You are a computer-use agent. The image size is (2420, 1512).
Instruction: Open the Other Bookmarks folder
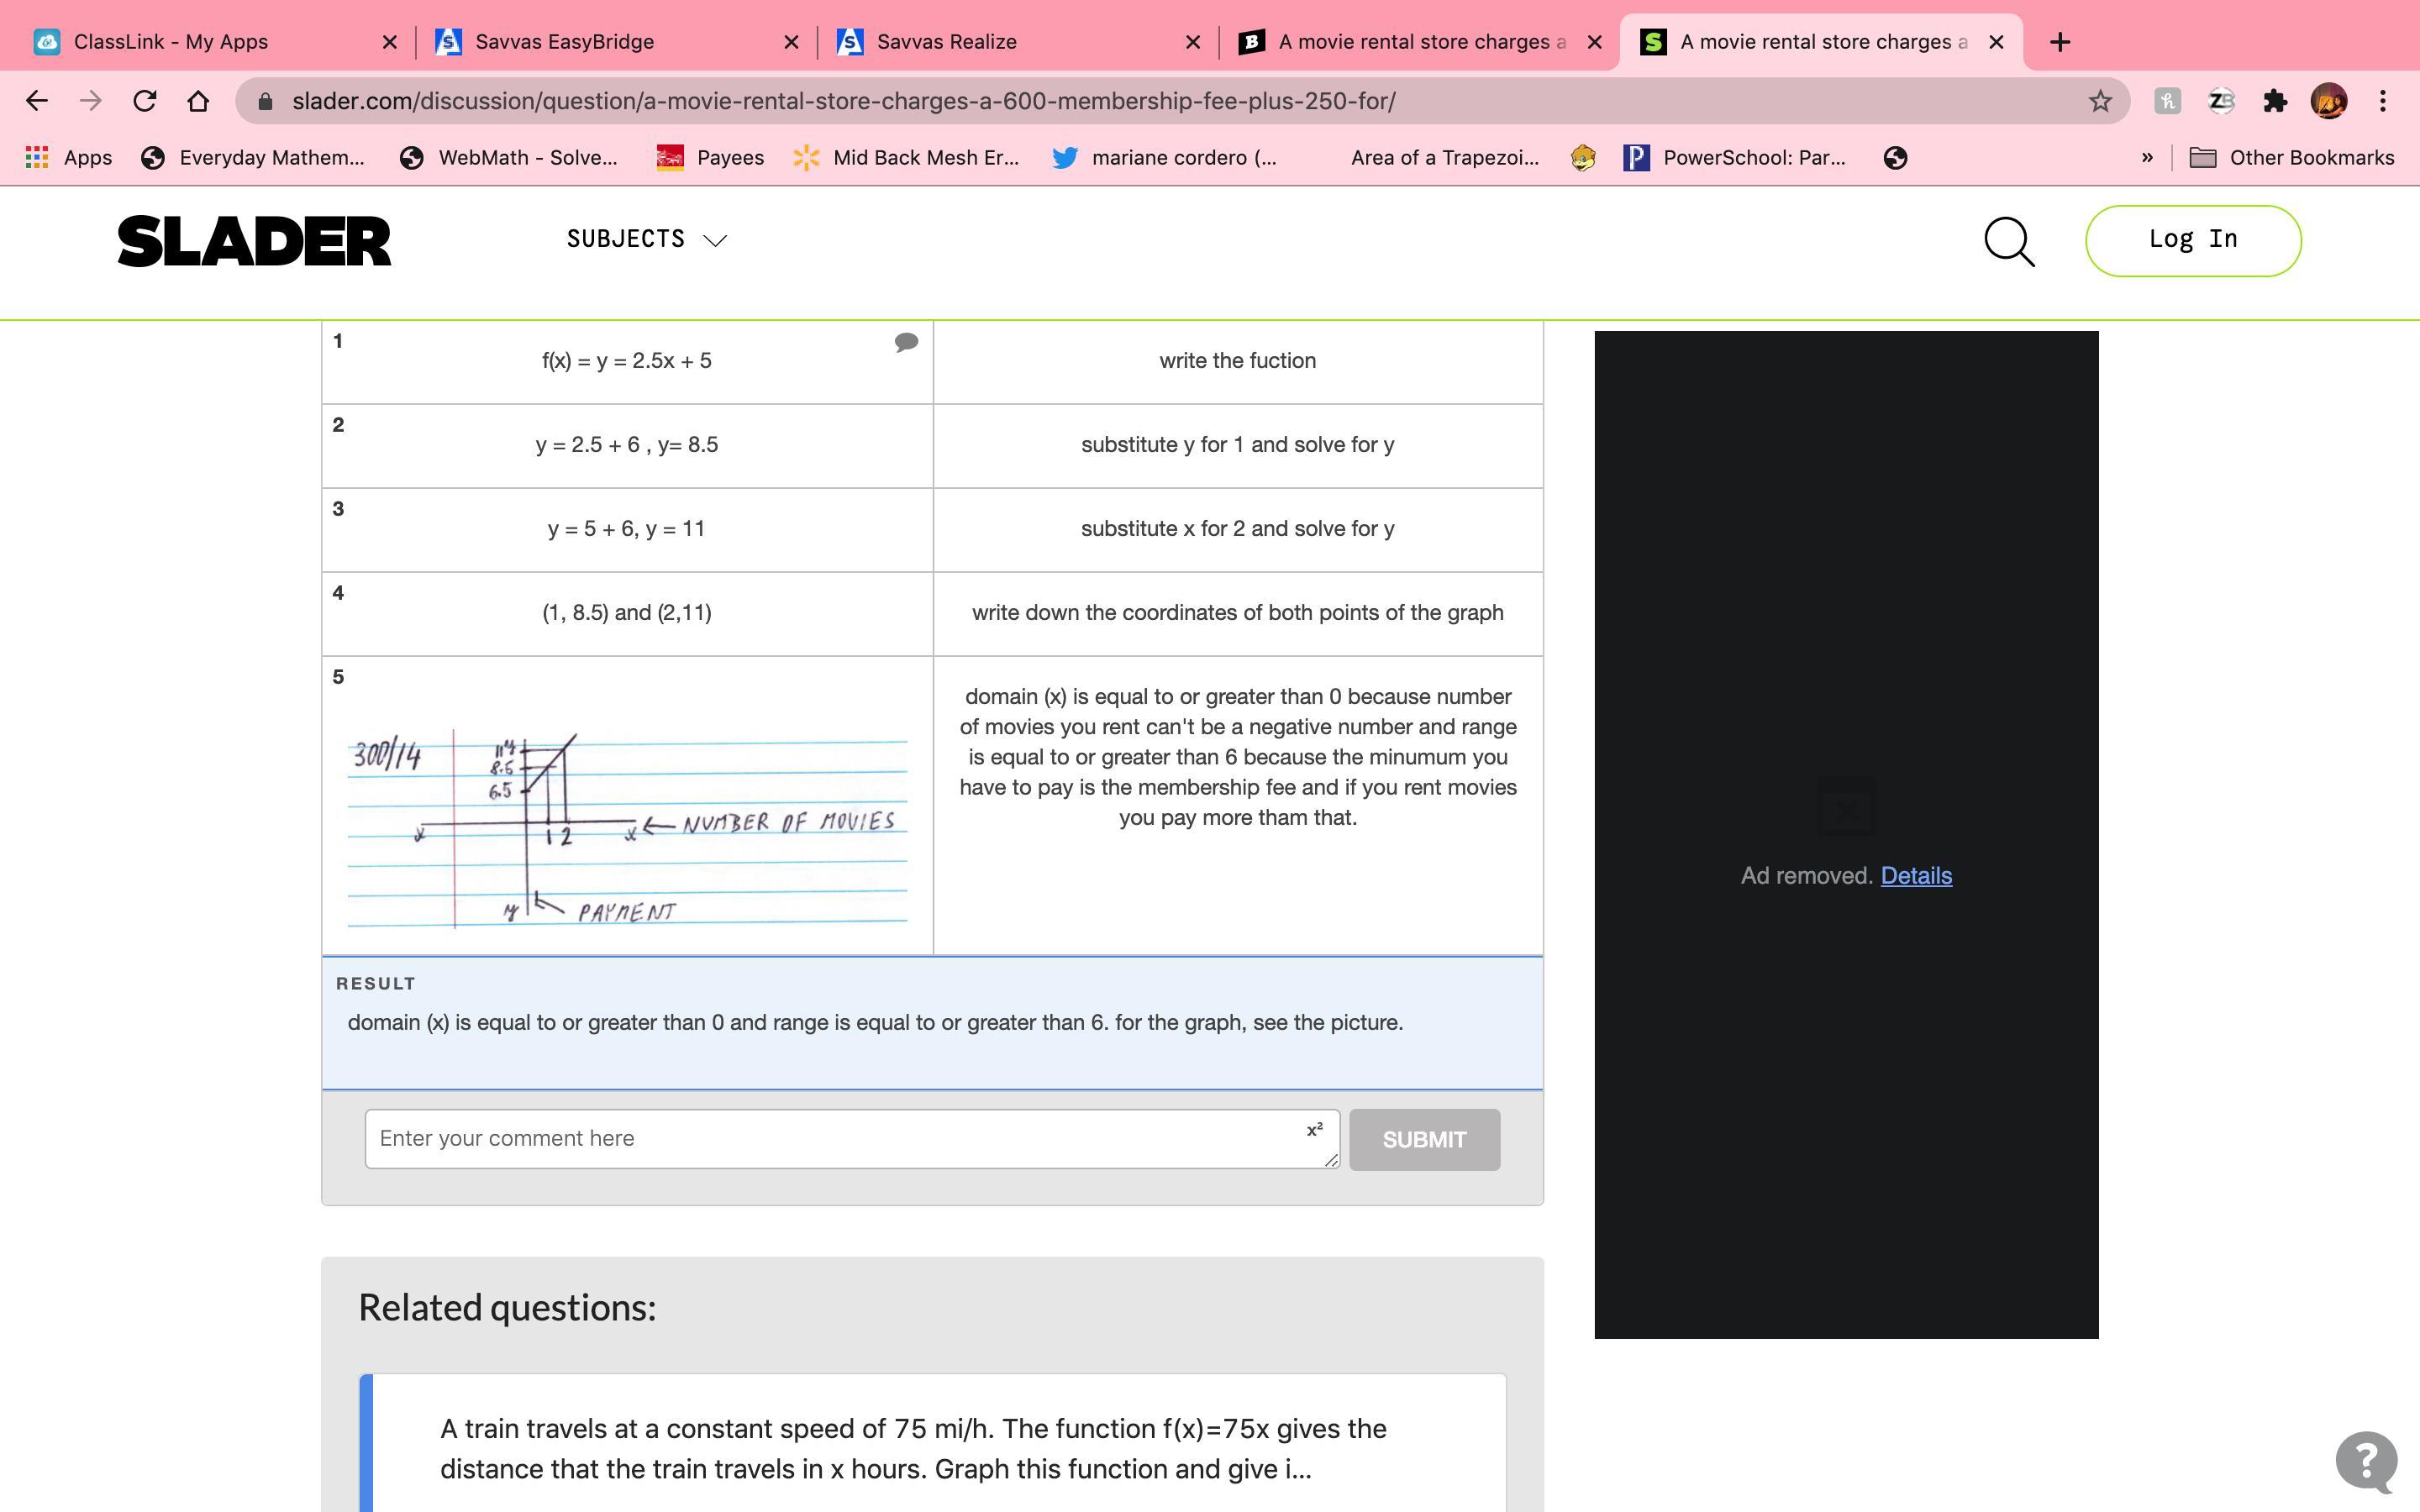2291,158
